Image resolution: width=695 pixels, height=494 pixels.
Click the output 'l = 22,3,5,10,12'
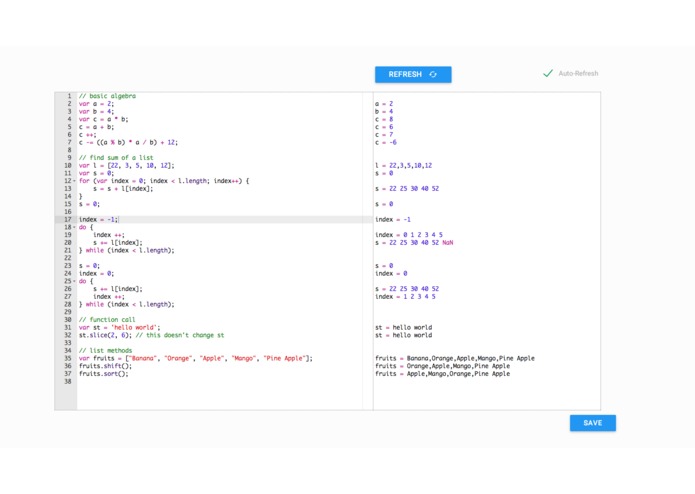click(x=403, y=166)
